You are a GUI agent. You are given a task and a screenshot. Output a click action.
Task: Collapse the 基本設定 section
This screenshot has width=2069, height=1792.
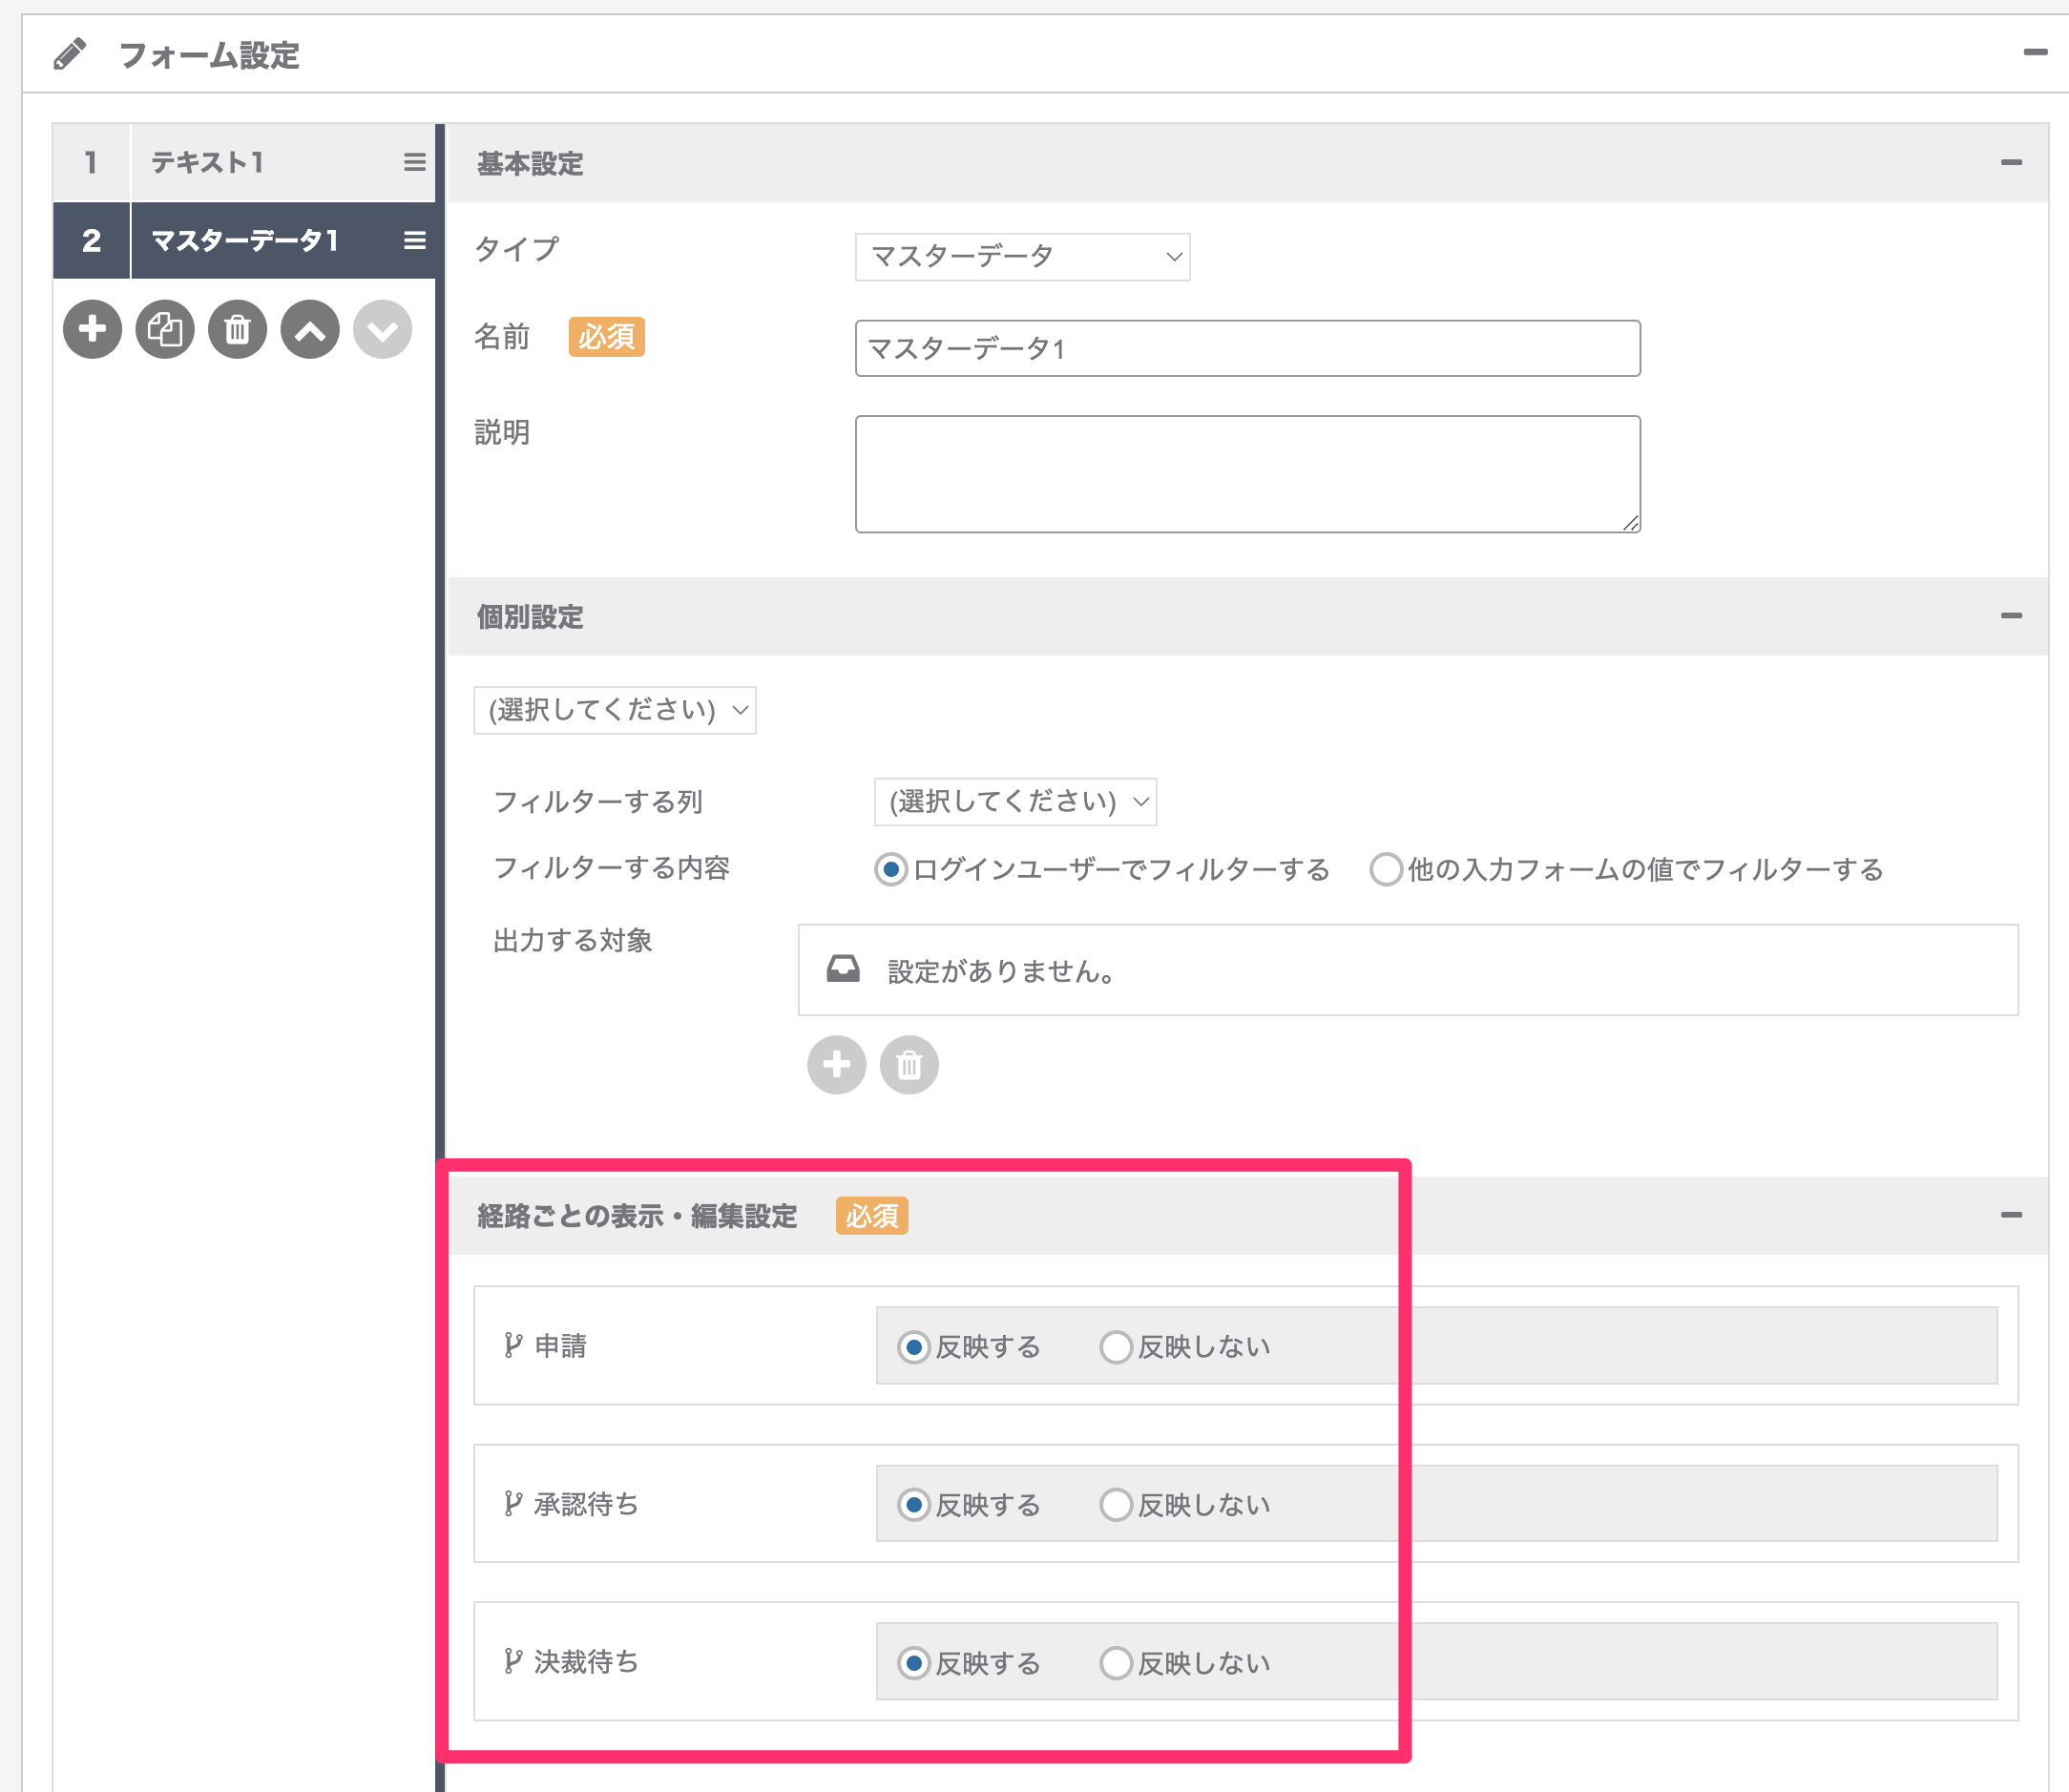coord(2011,162)
